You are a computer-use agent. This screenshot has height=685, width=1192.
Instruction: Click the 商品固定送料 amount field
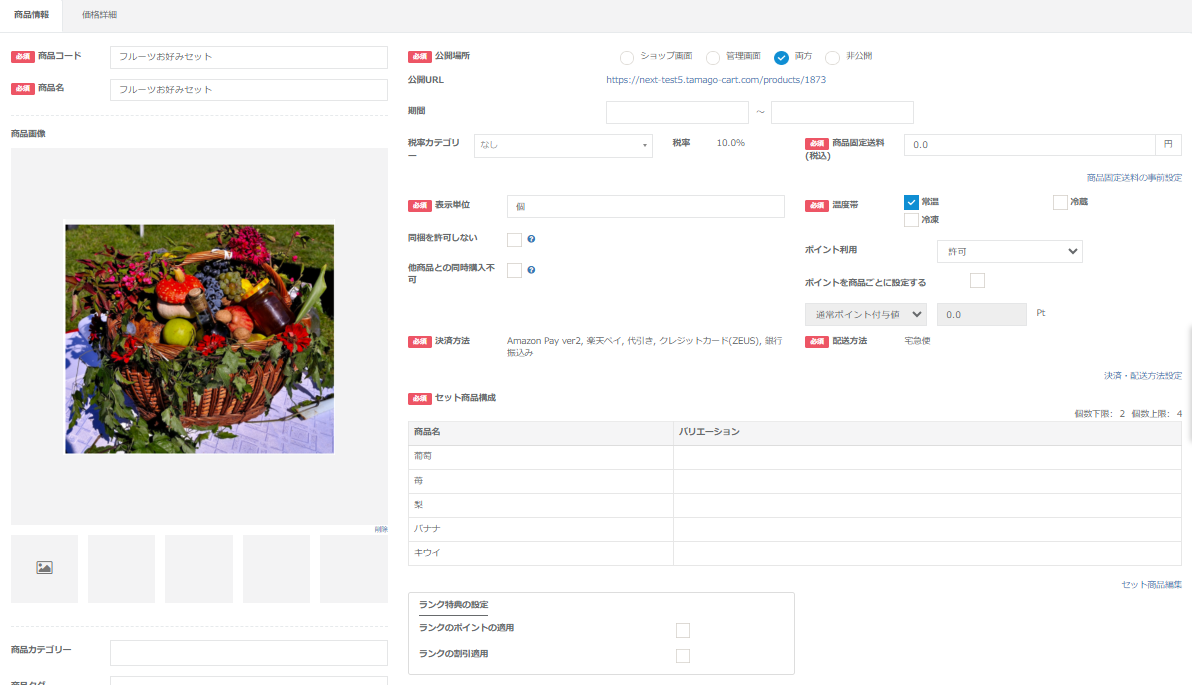(1029, 144)
